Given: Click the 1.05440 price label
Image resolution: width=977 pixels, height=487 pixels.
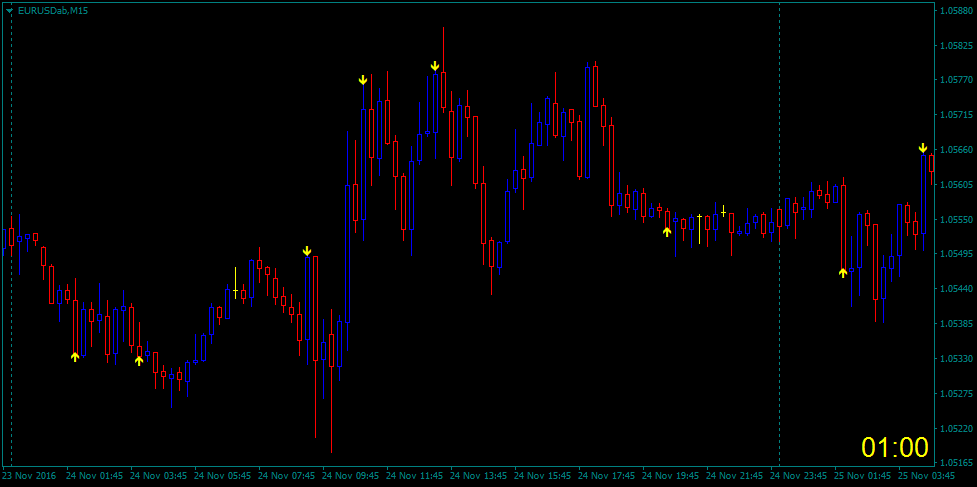Looking at the screenshot, I should [x=956, y=289].
